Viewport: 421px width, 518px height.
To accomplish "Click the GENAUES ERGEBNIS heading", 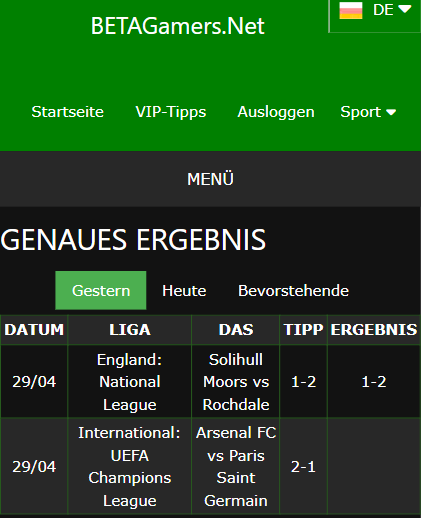I will tap(133, 239).
